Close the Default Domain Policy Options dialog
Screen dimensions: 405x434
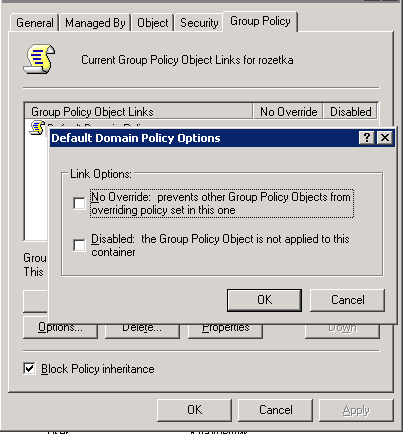click(385, 137)
